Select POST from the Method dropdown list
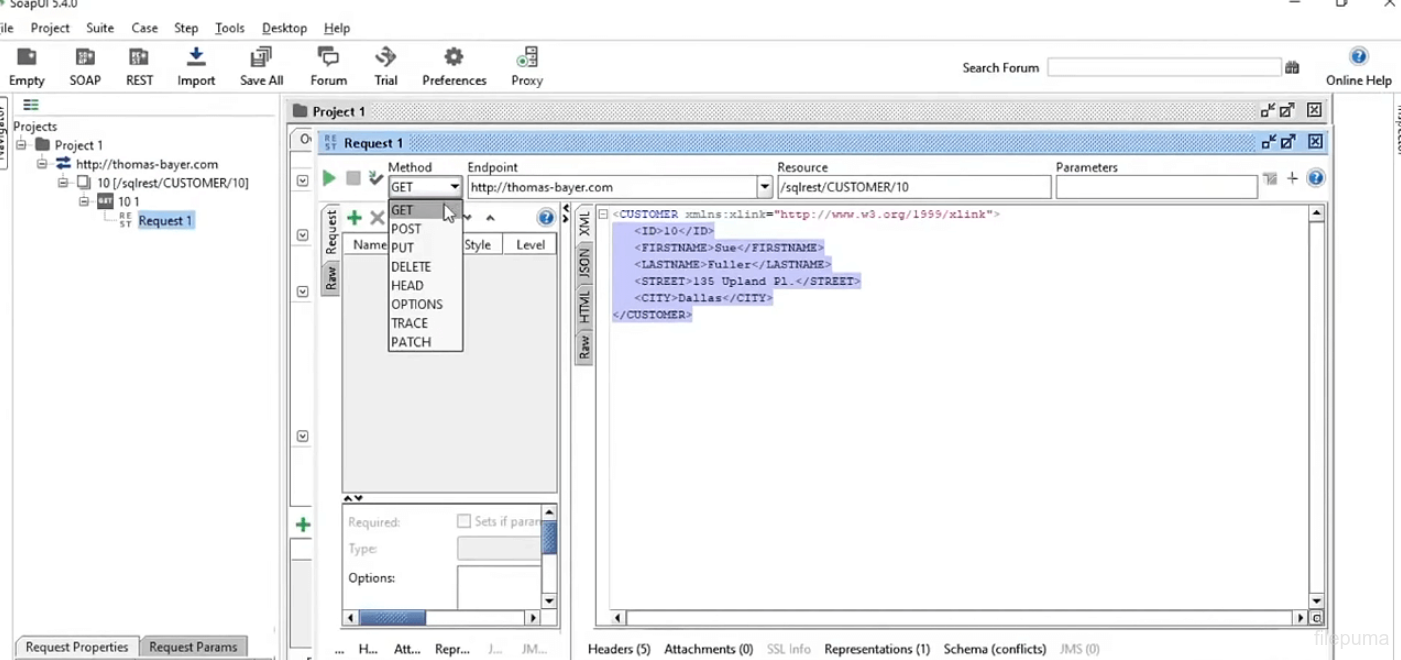 [x=407, y=229]
